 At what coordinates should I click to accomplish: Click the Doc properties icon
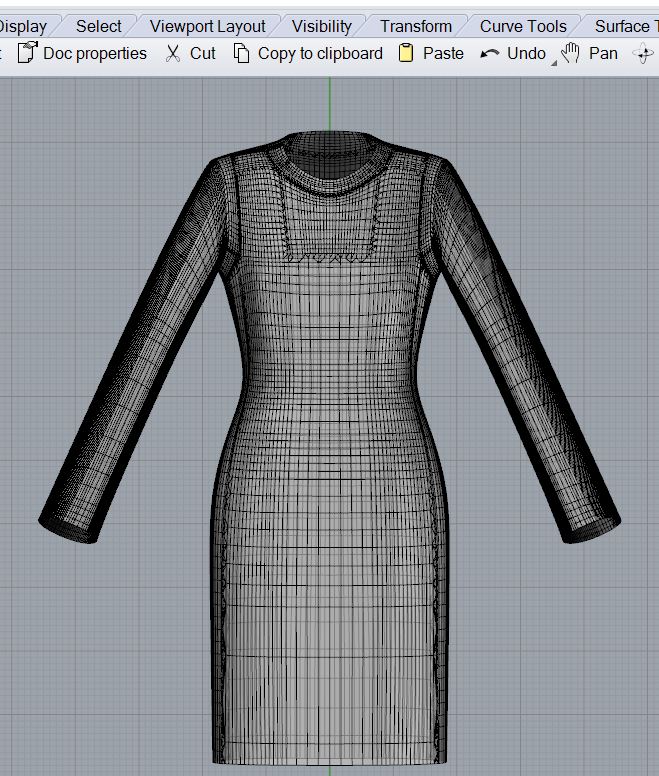point(27,52)
